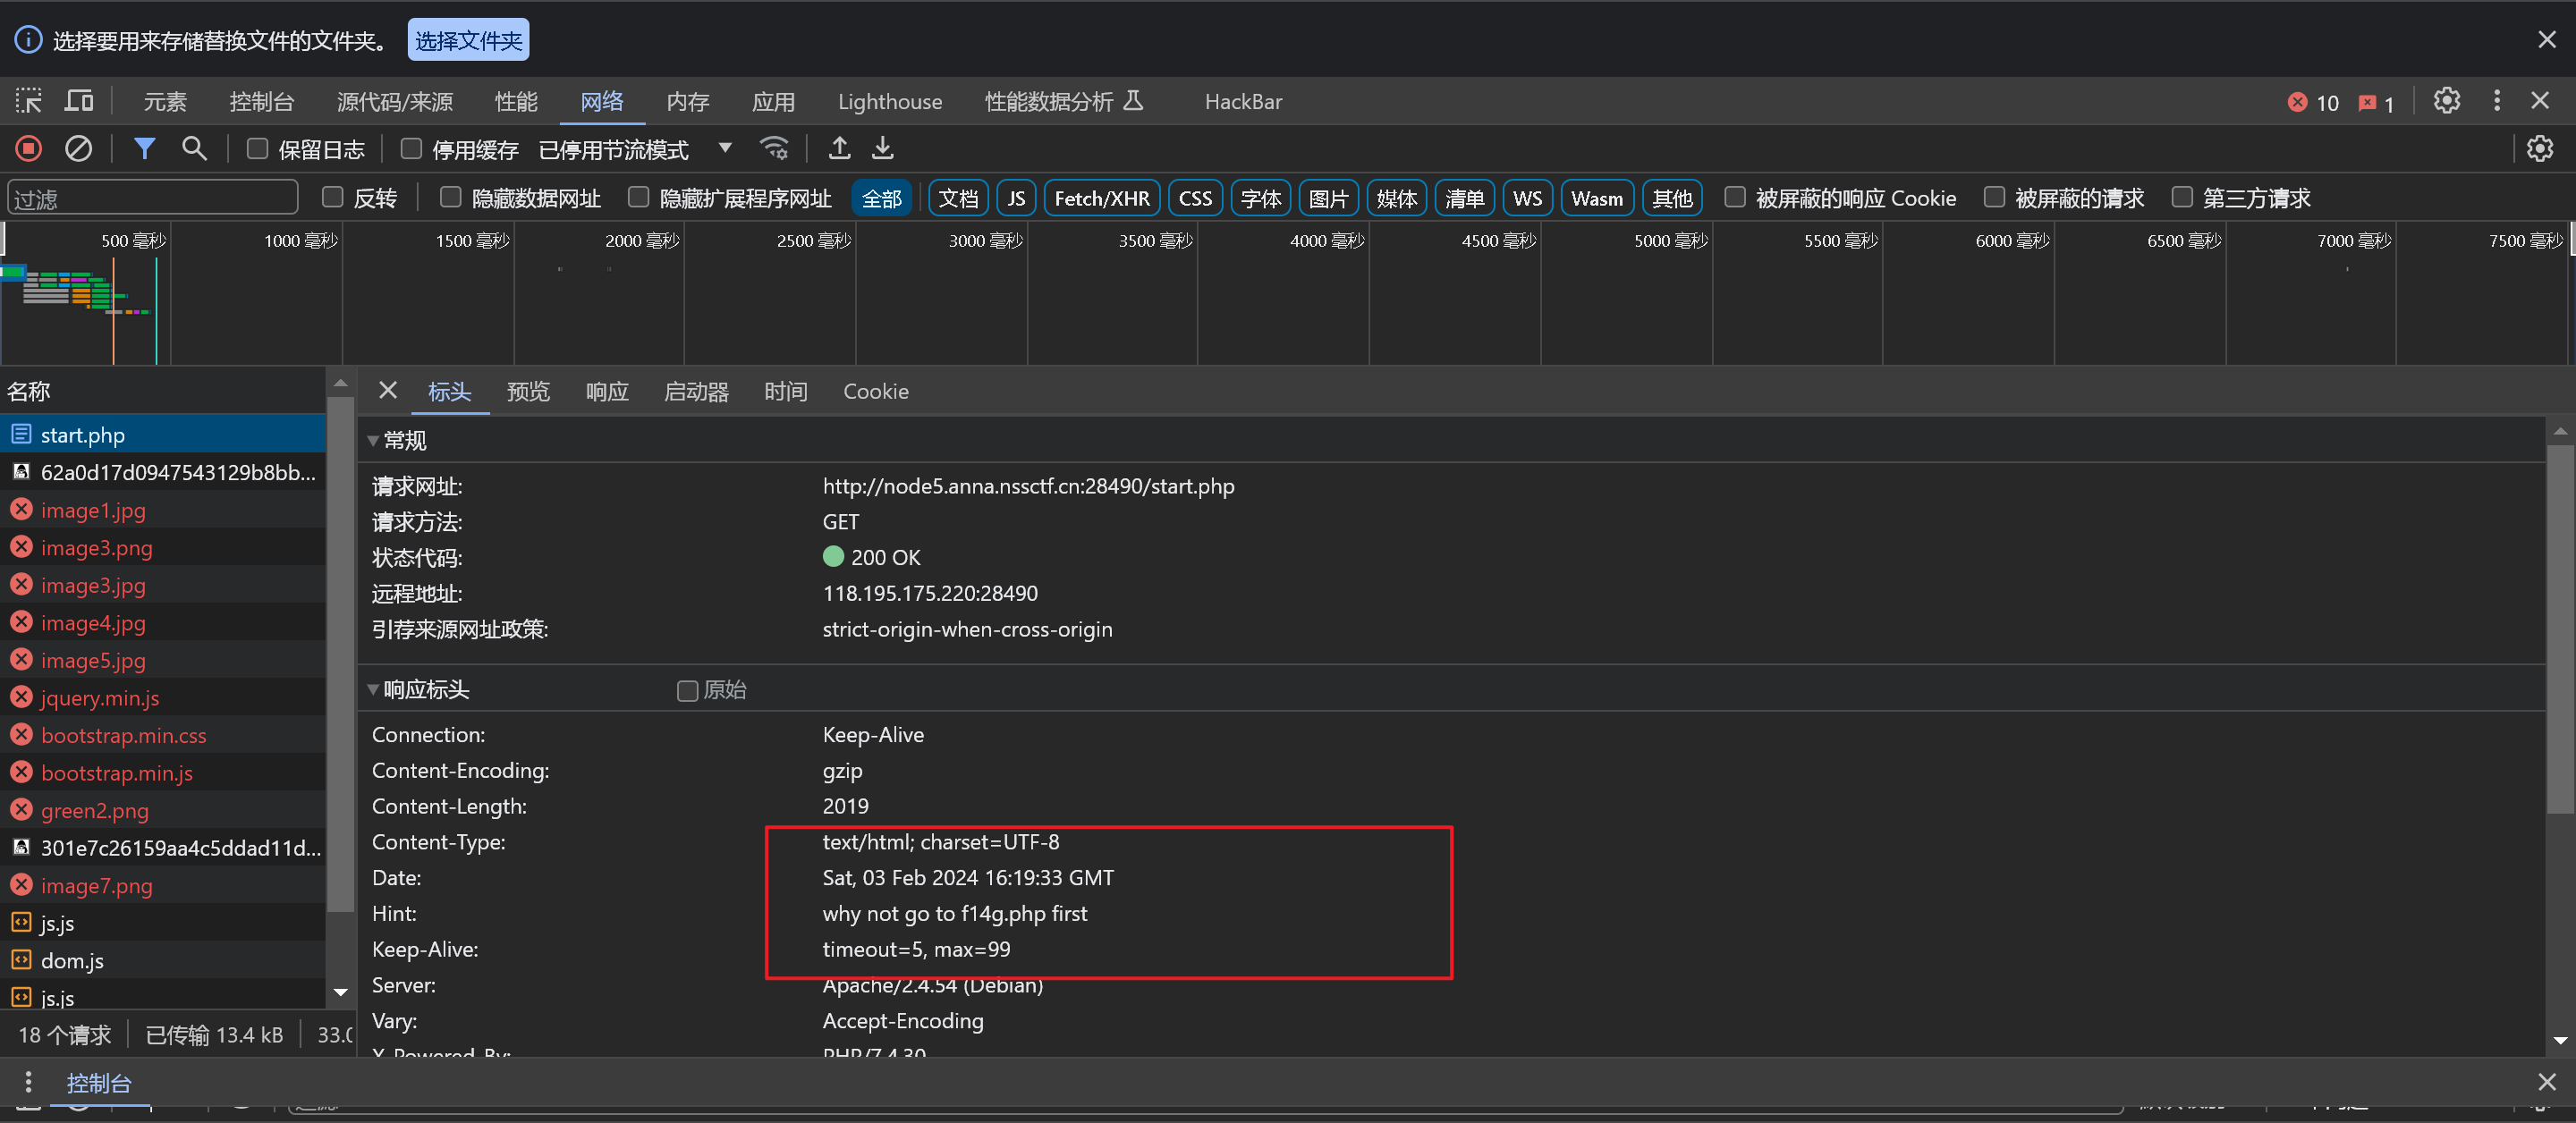Toggle the filter funnel icon
The width and height of the screenshot is (2576, 1123).
pos(144,149)
